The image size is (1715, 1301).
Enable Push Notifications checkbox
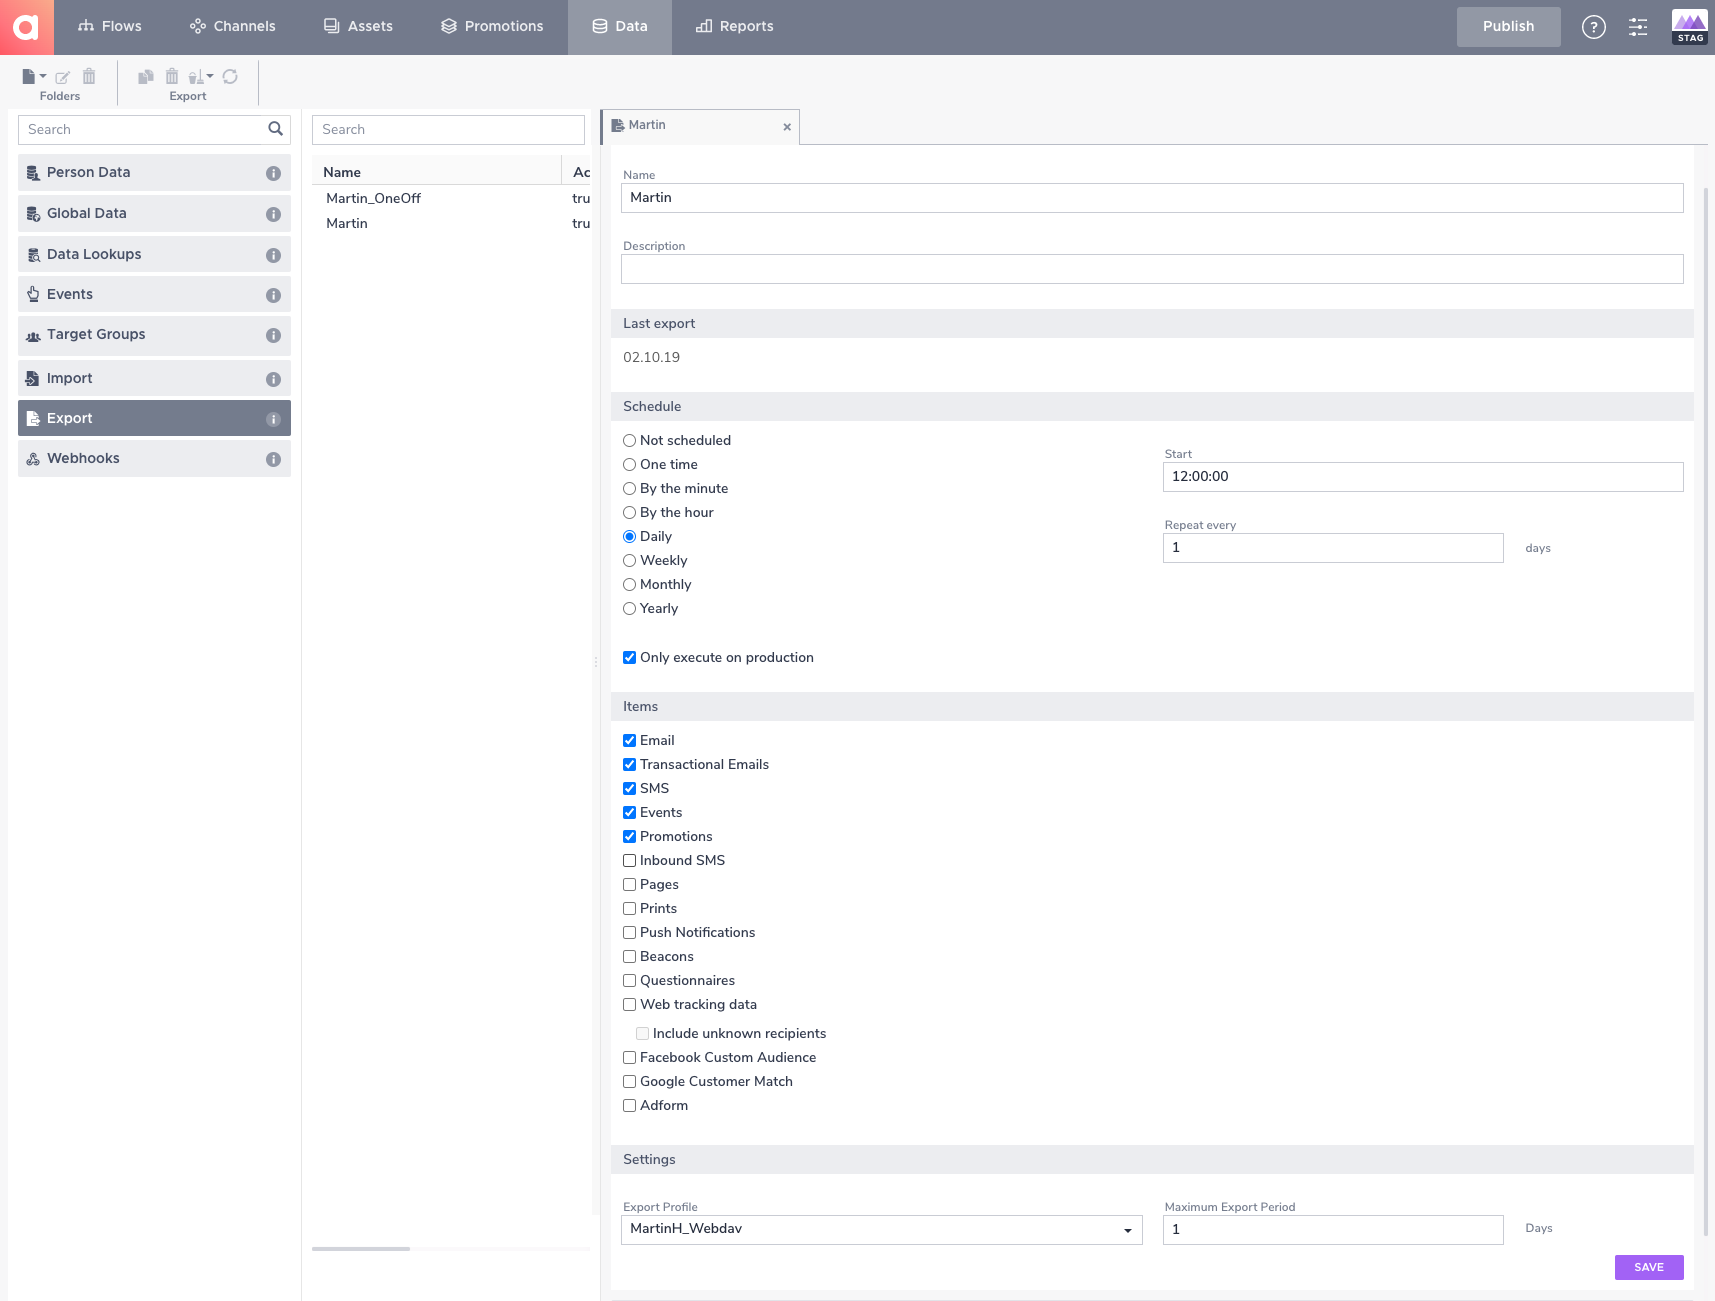[630, 933]
